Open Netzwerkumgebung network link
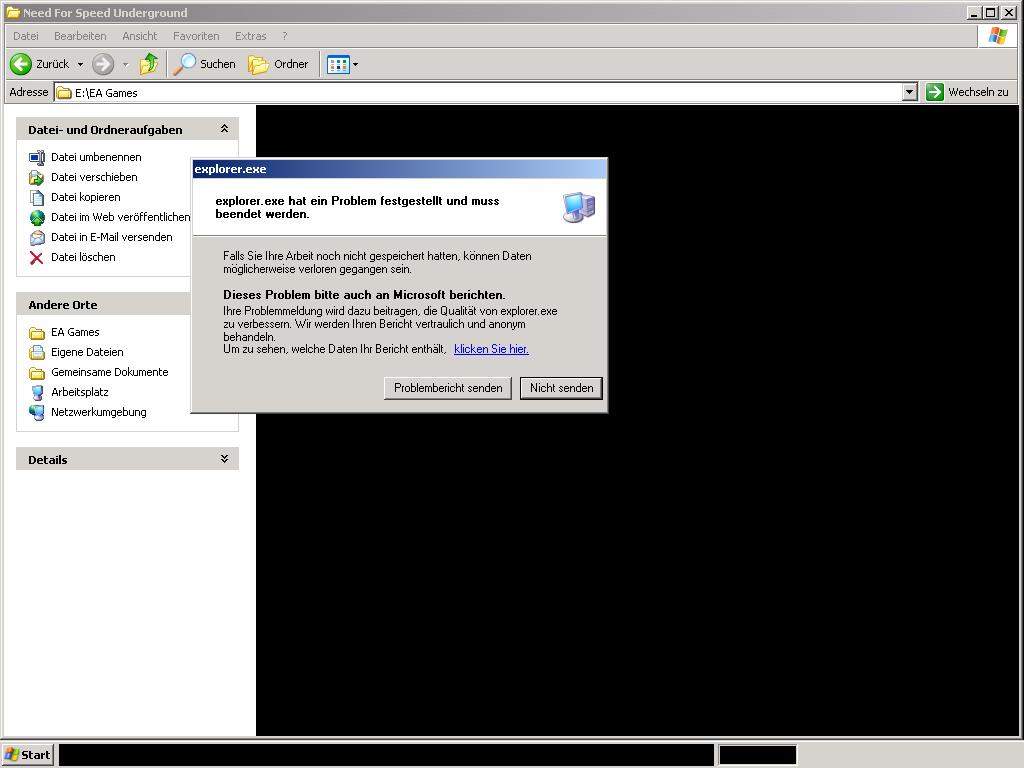1024x768 pixels. [99, 412]
